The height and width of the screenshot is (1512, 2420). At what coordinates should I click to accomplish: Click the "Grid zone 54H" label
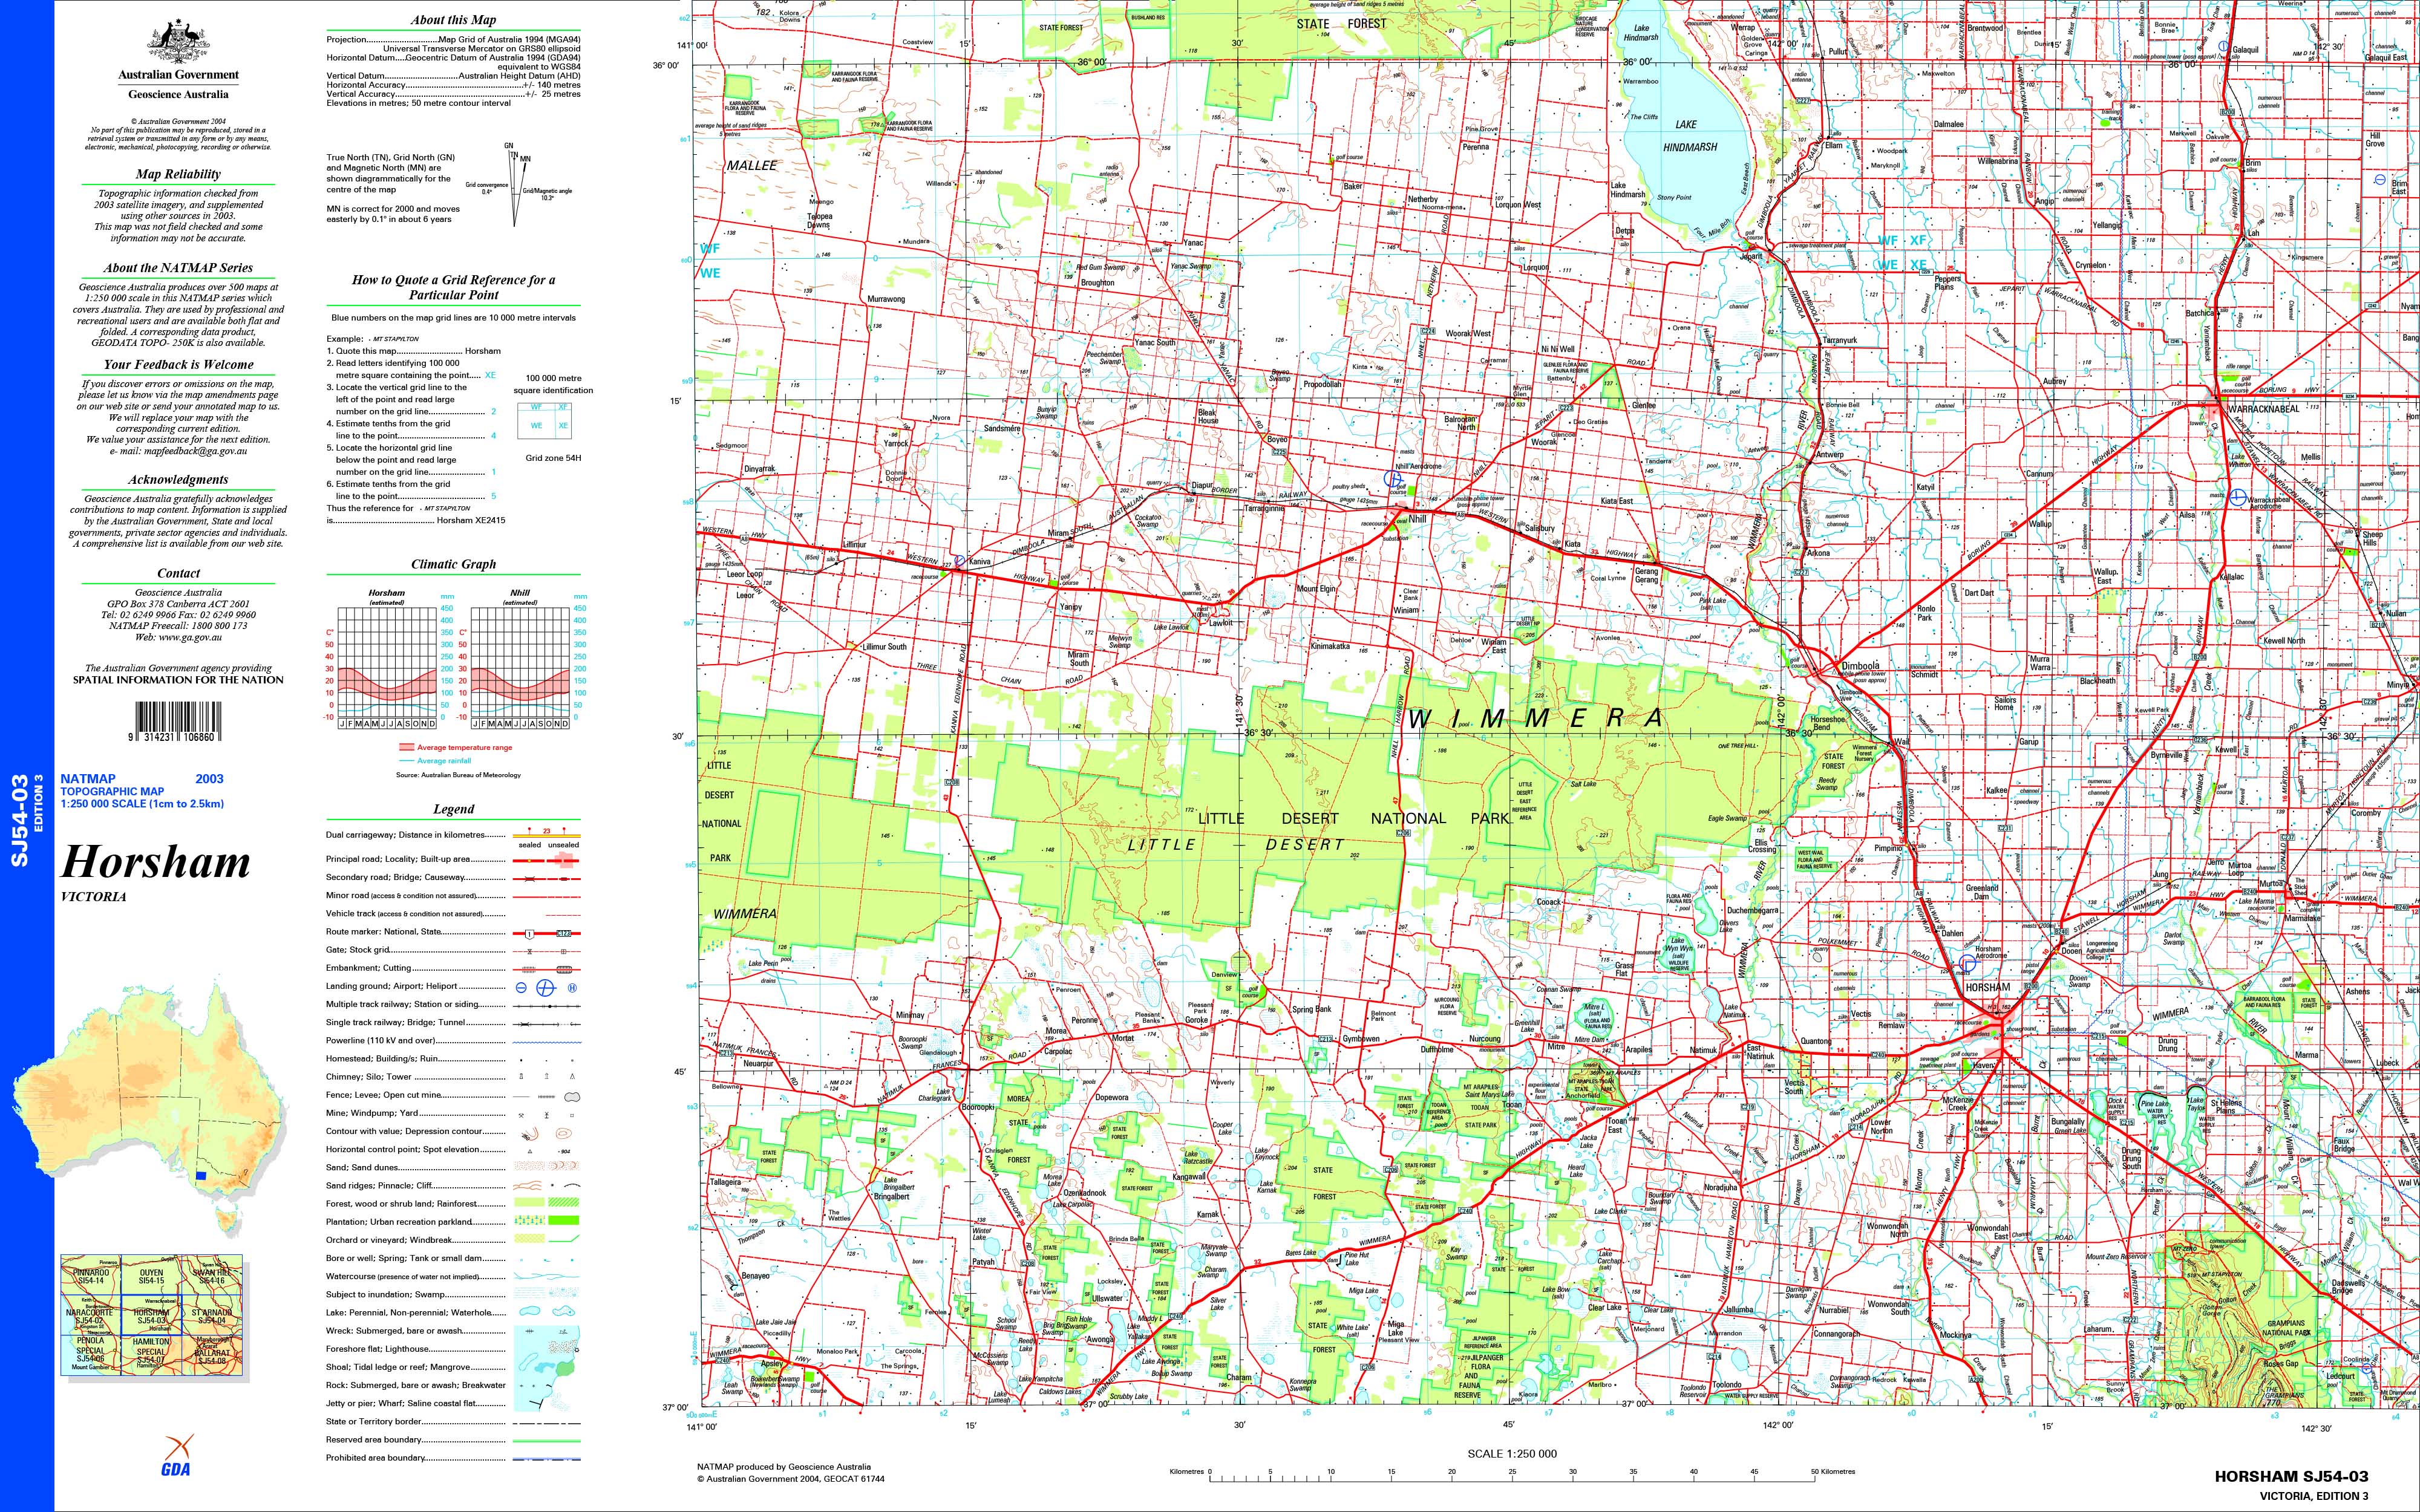coord(553,458)
